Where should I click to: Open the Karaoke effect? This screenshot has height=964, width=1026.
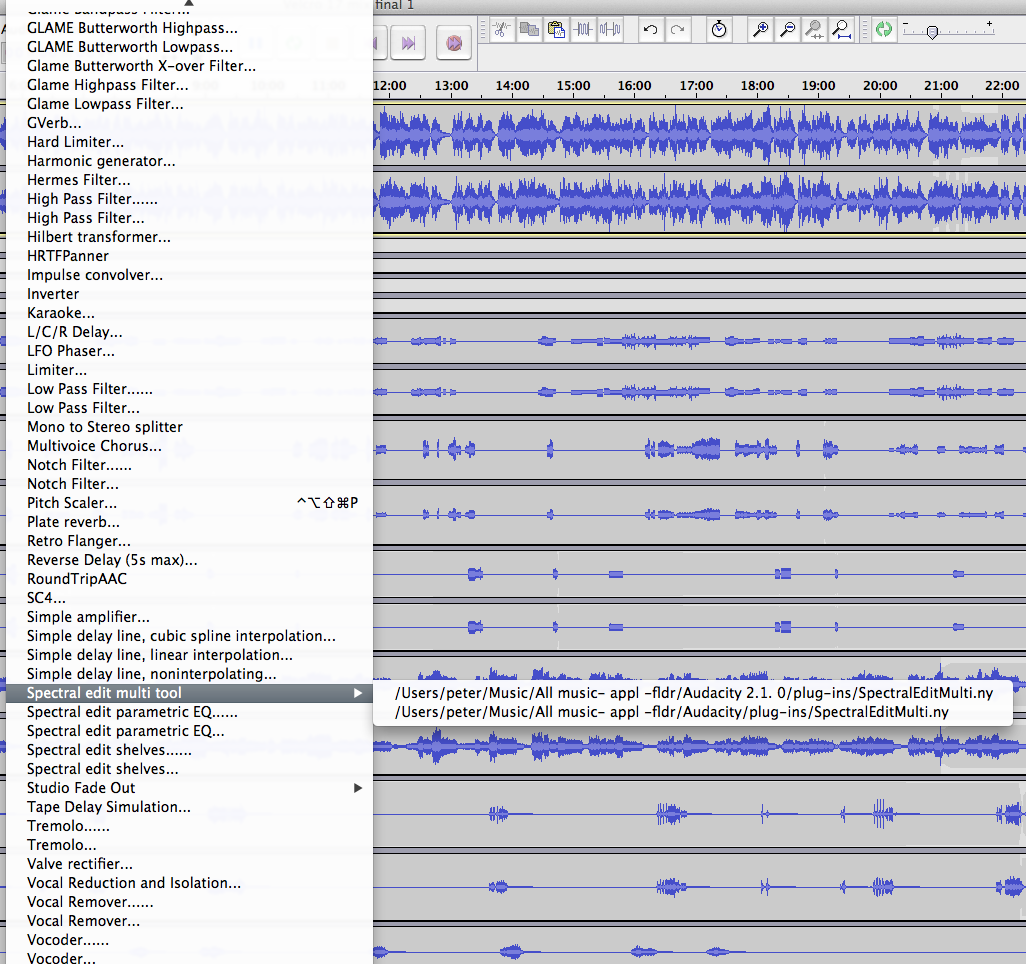tap(189, 313)
